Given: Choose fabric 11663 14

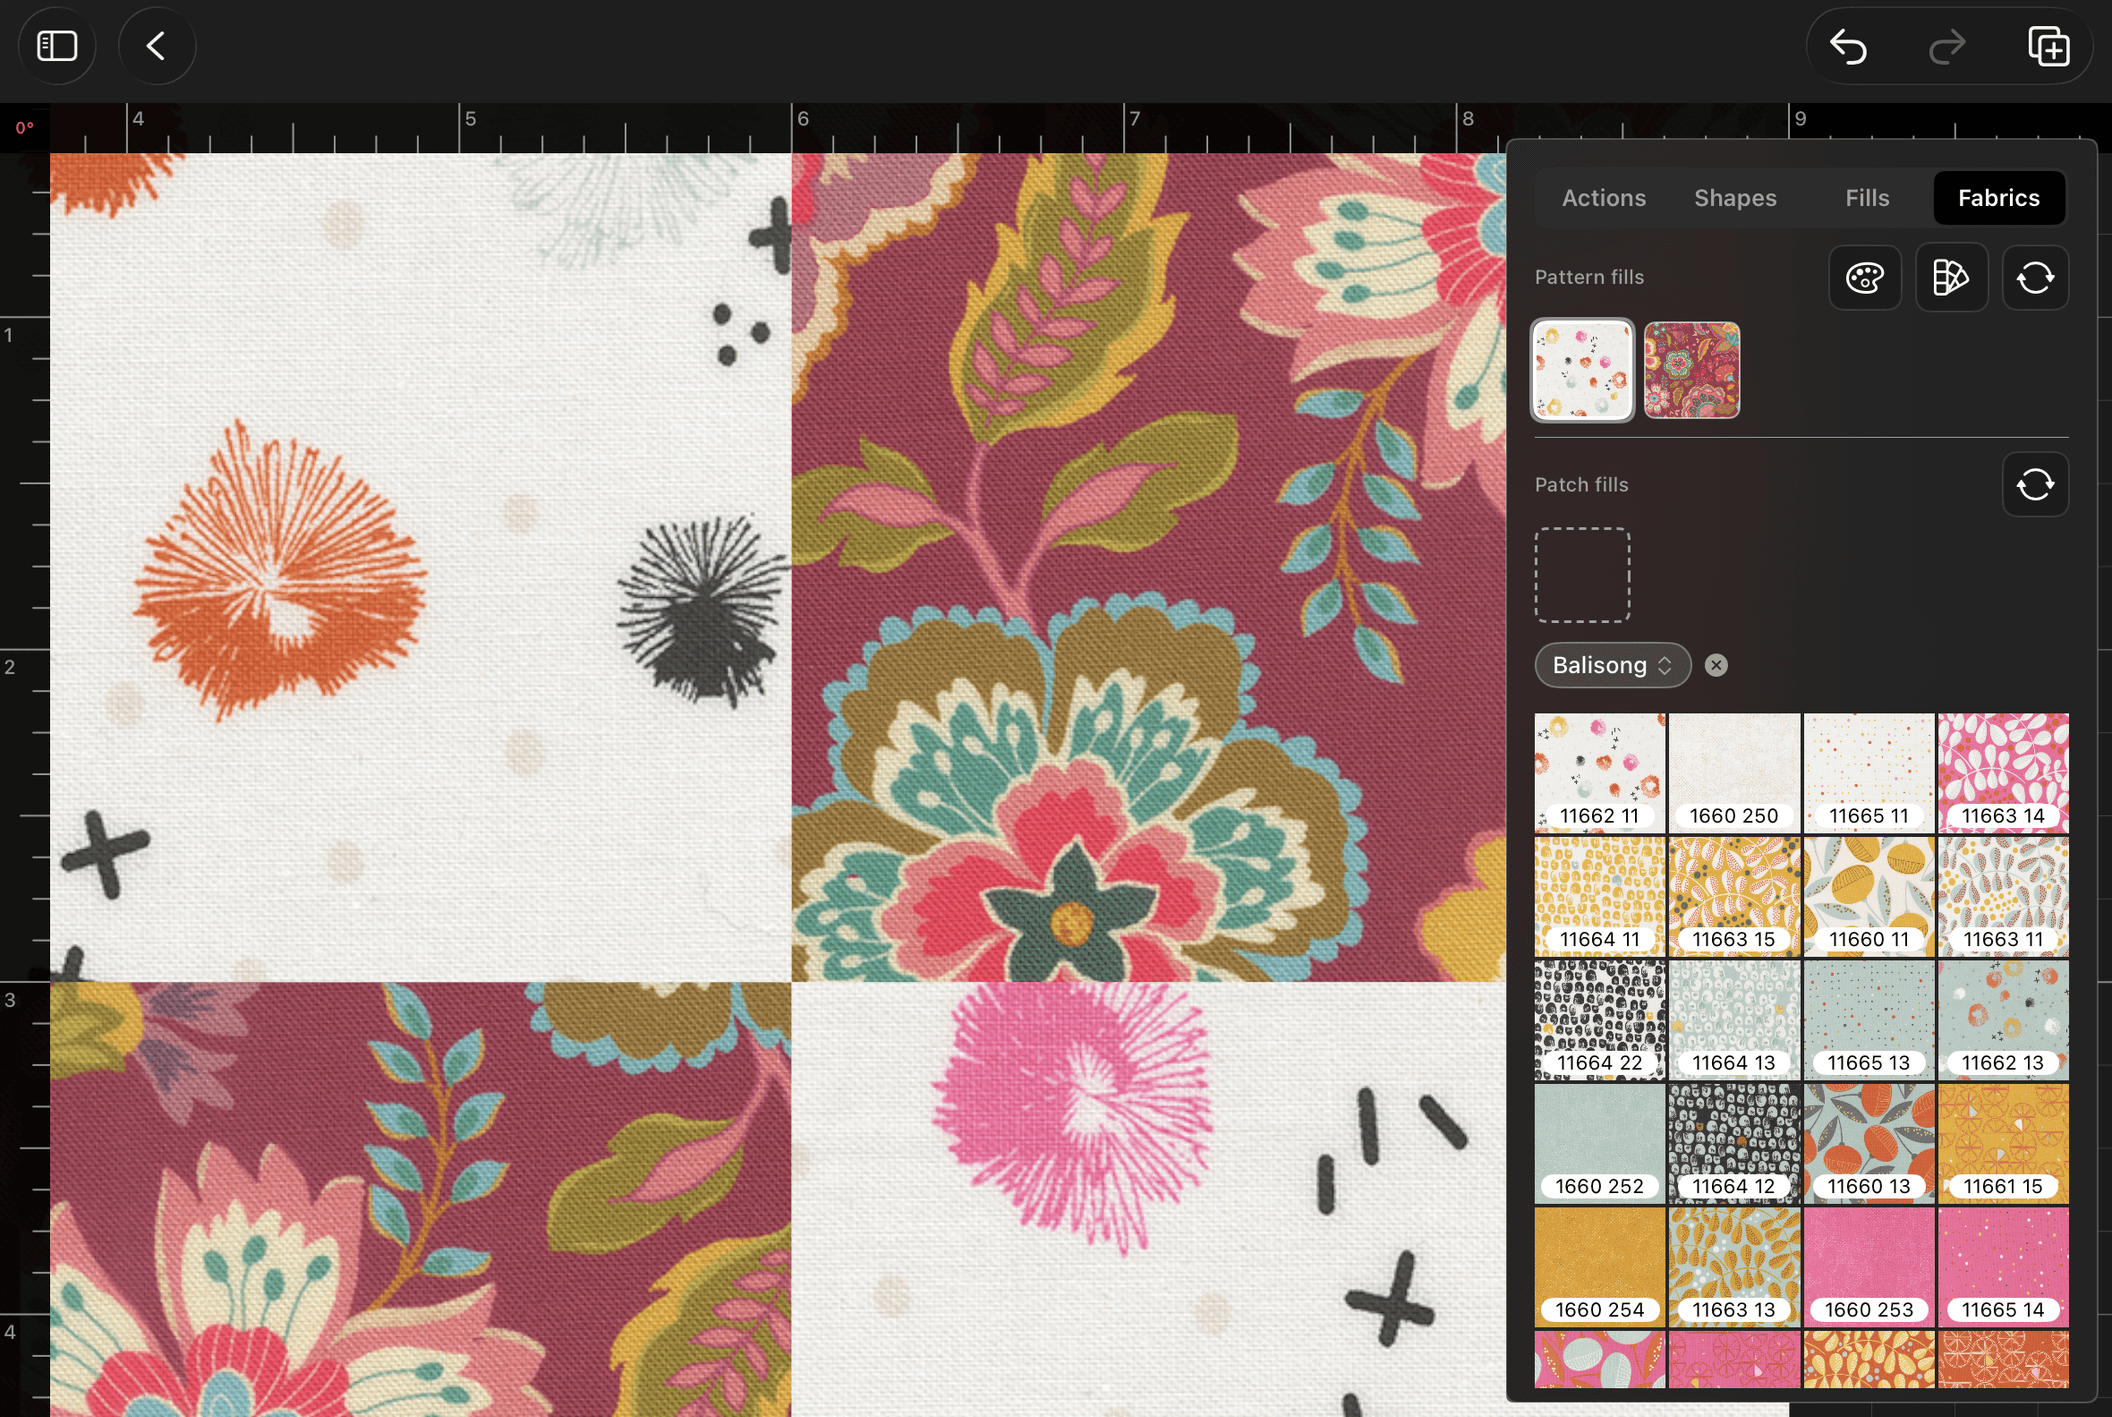Looking at the screenshot, I should pyautogui.click(x=2003, y=773).
